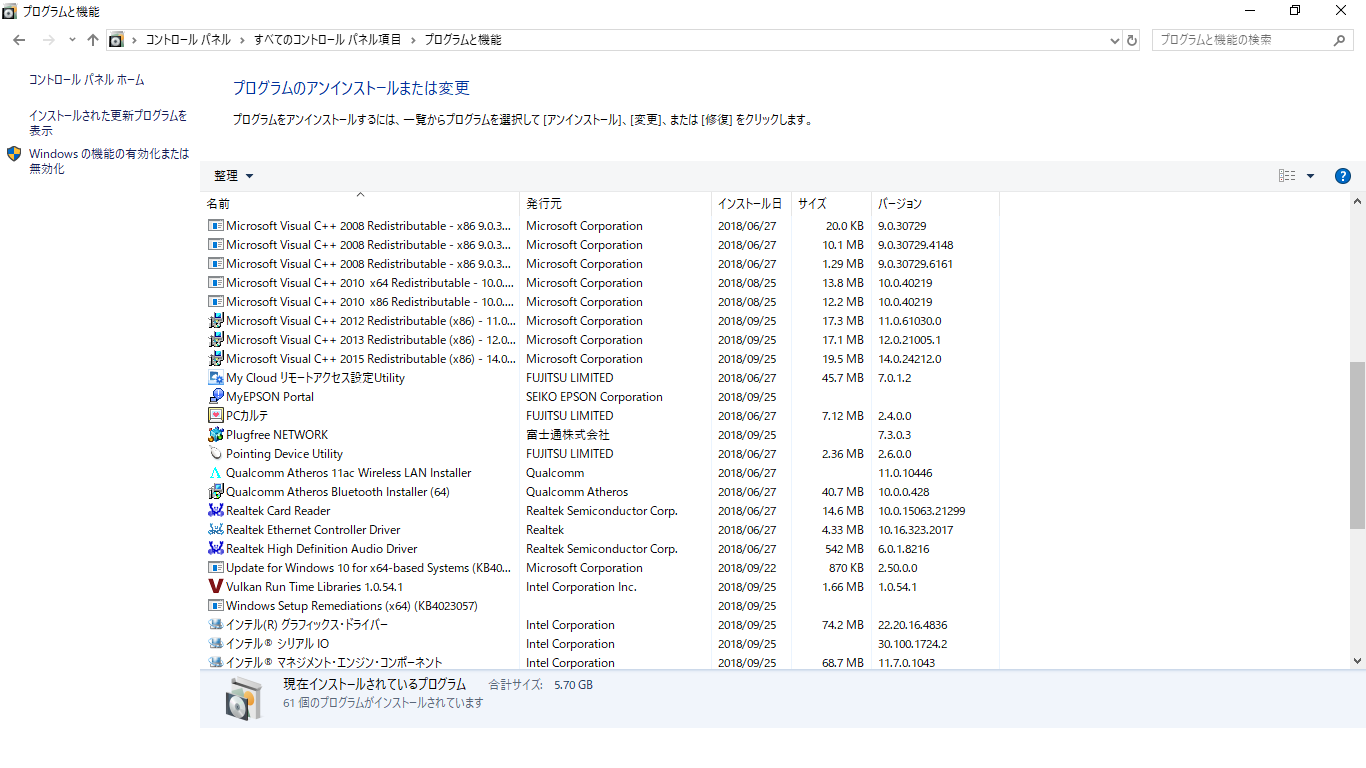Click the Realtek Card Reader icon
This screenshot has width=1366, height=768.
coord(216,511)
